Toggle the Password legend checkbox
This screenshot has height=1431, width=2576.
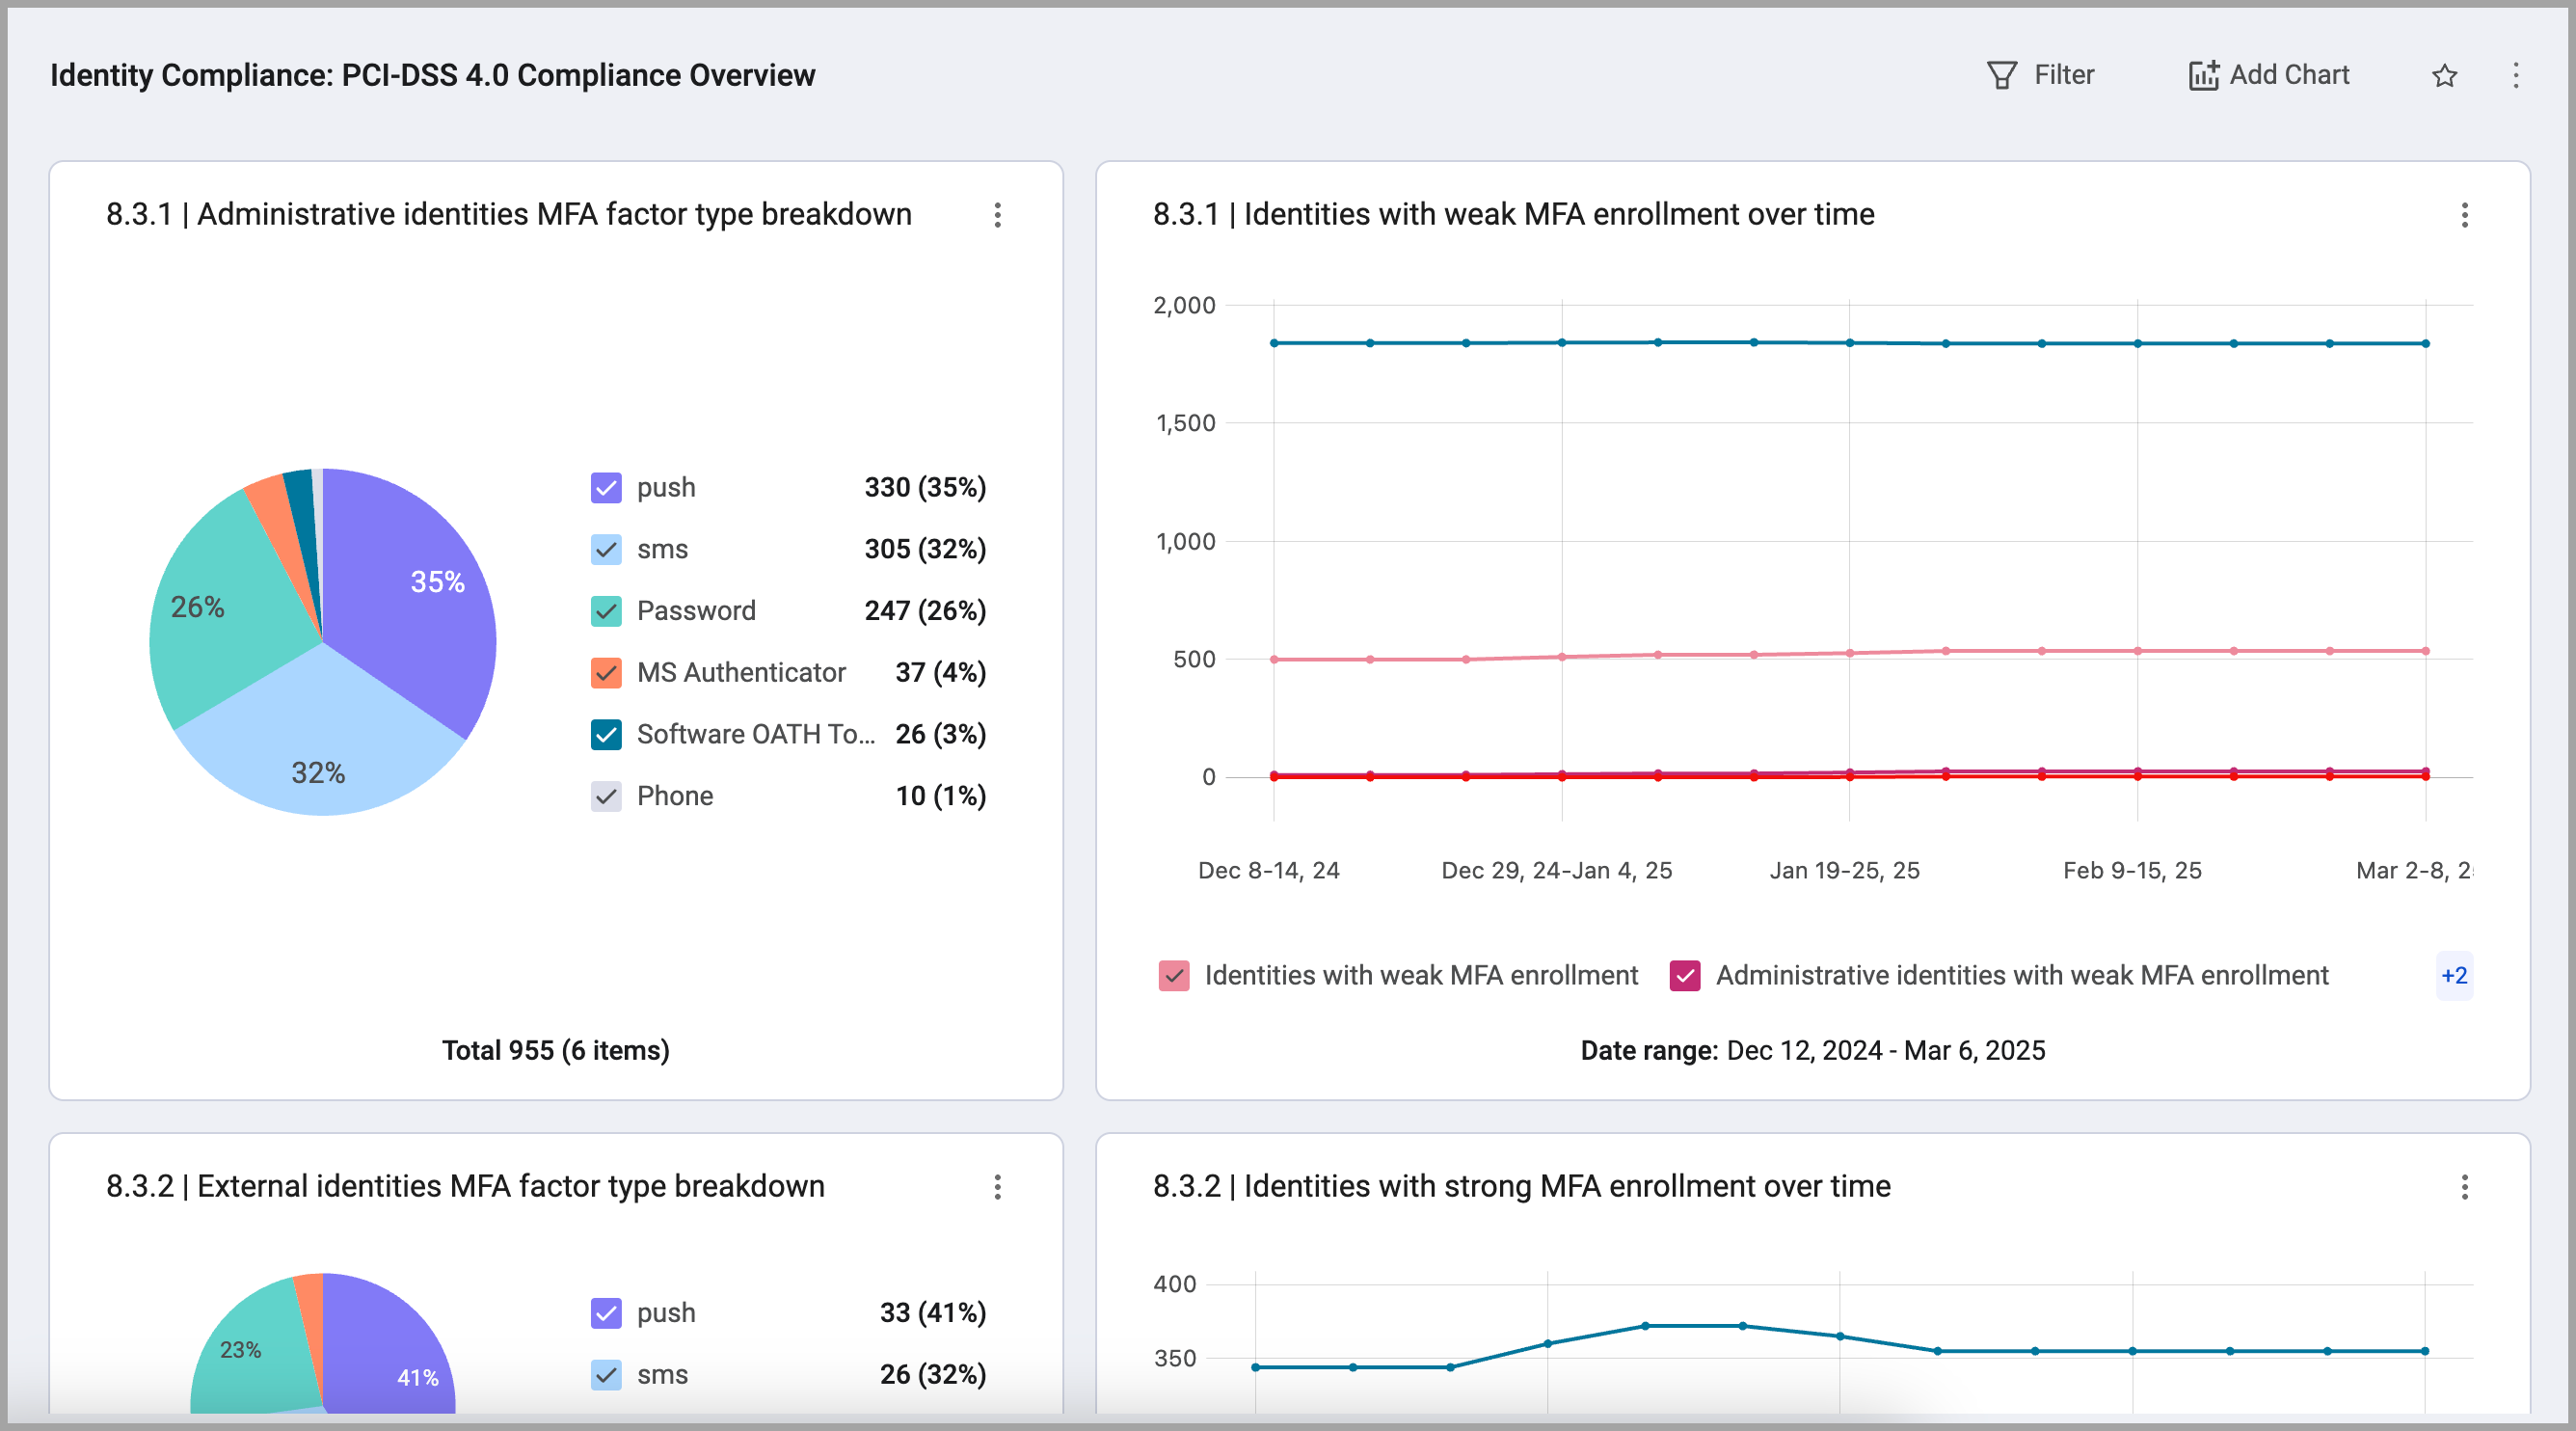click(606, 611)
